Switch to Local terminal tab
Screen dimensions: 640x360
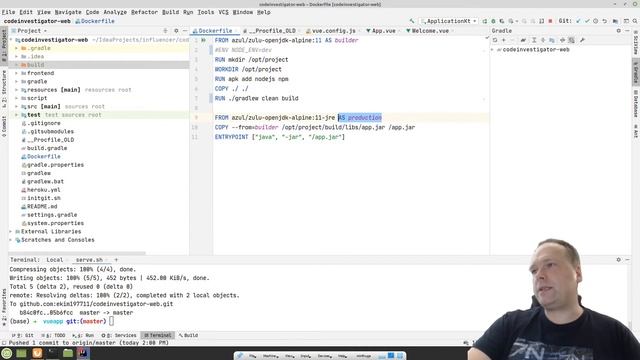point(54,260)
